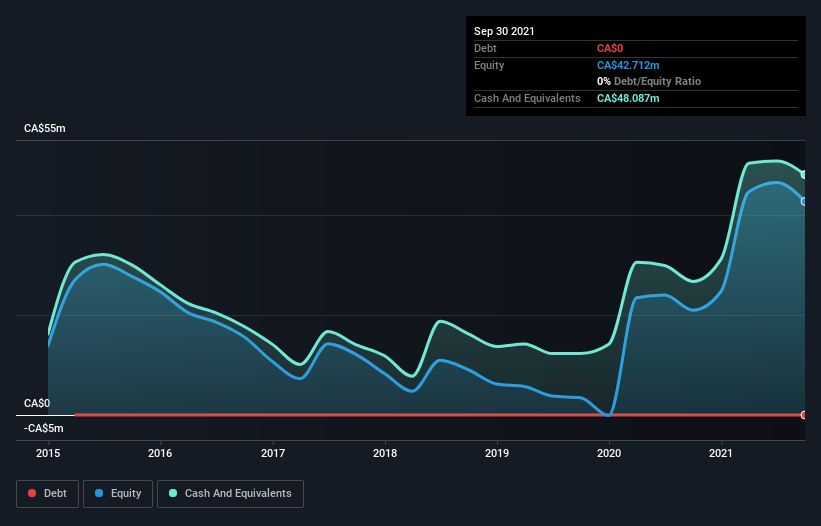Click the CA$42.712m equity value
The height and width of the screenshot is (526, 821).
click(x=628, y=65)
